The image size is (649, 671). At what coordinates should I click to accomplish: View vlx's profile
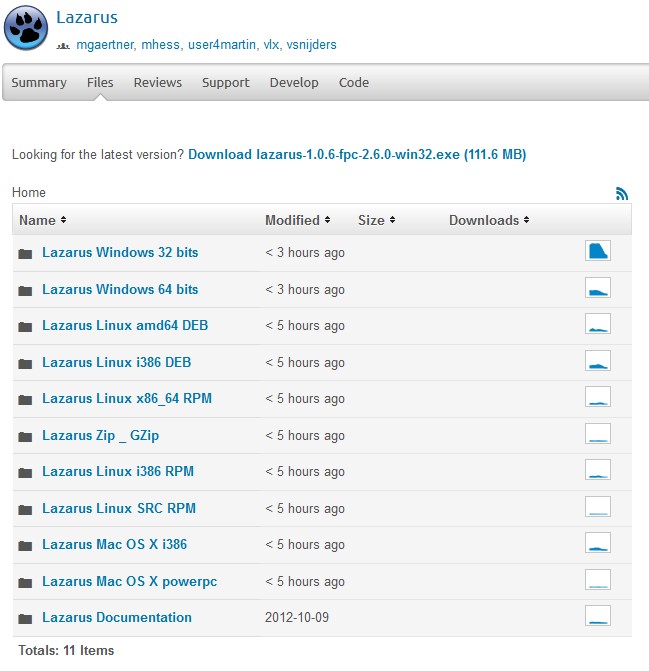click(271, 45)
